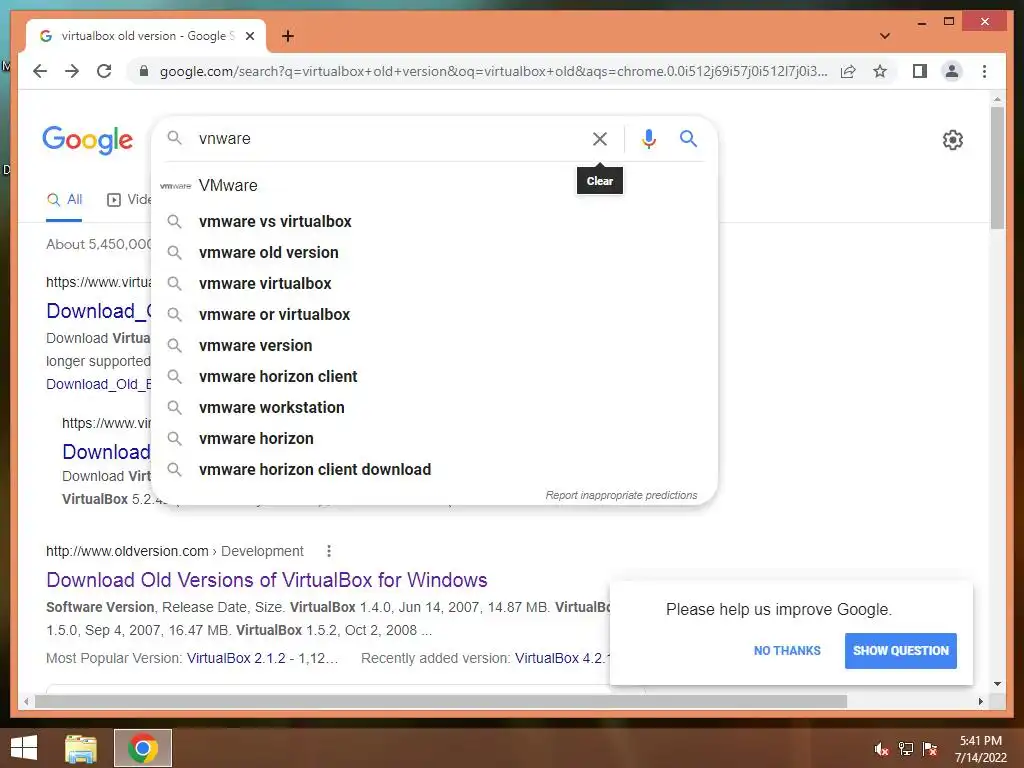
Task: Click the Chrome taskbar icon
Action: coord(143,748)
